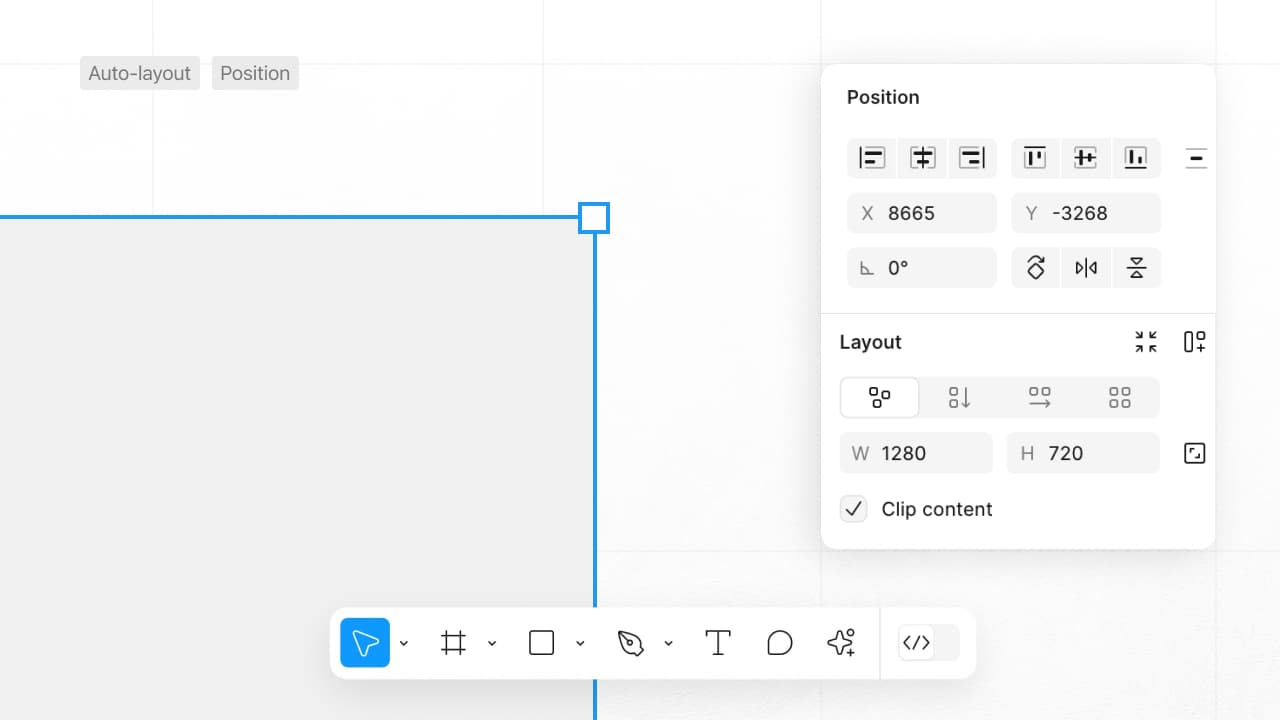This screenshot has height=720, width=1280.
Task: Open the AI actions tool
Action: click(841, 643)
